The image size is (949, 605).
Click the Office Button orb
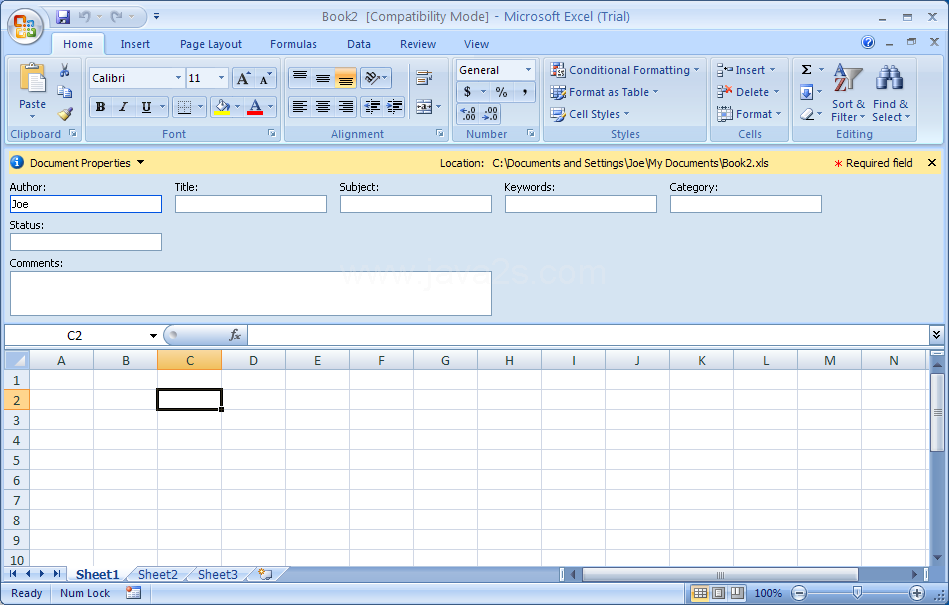click(25, 26)
